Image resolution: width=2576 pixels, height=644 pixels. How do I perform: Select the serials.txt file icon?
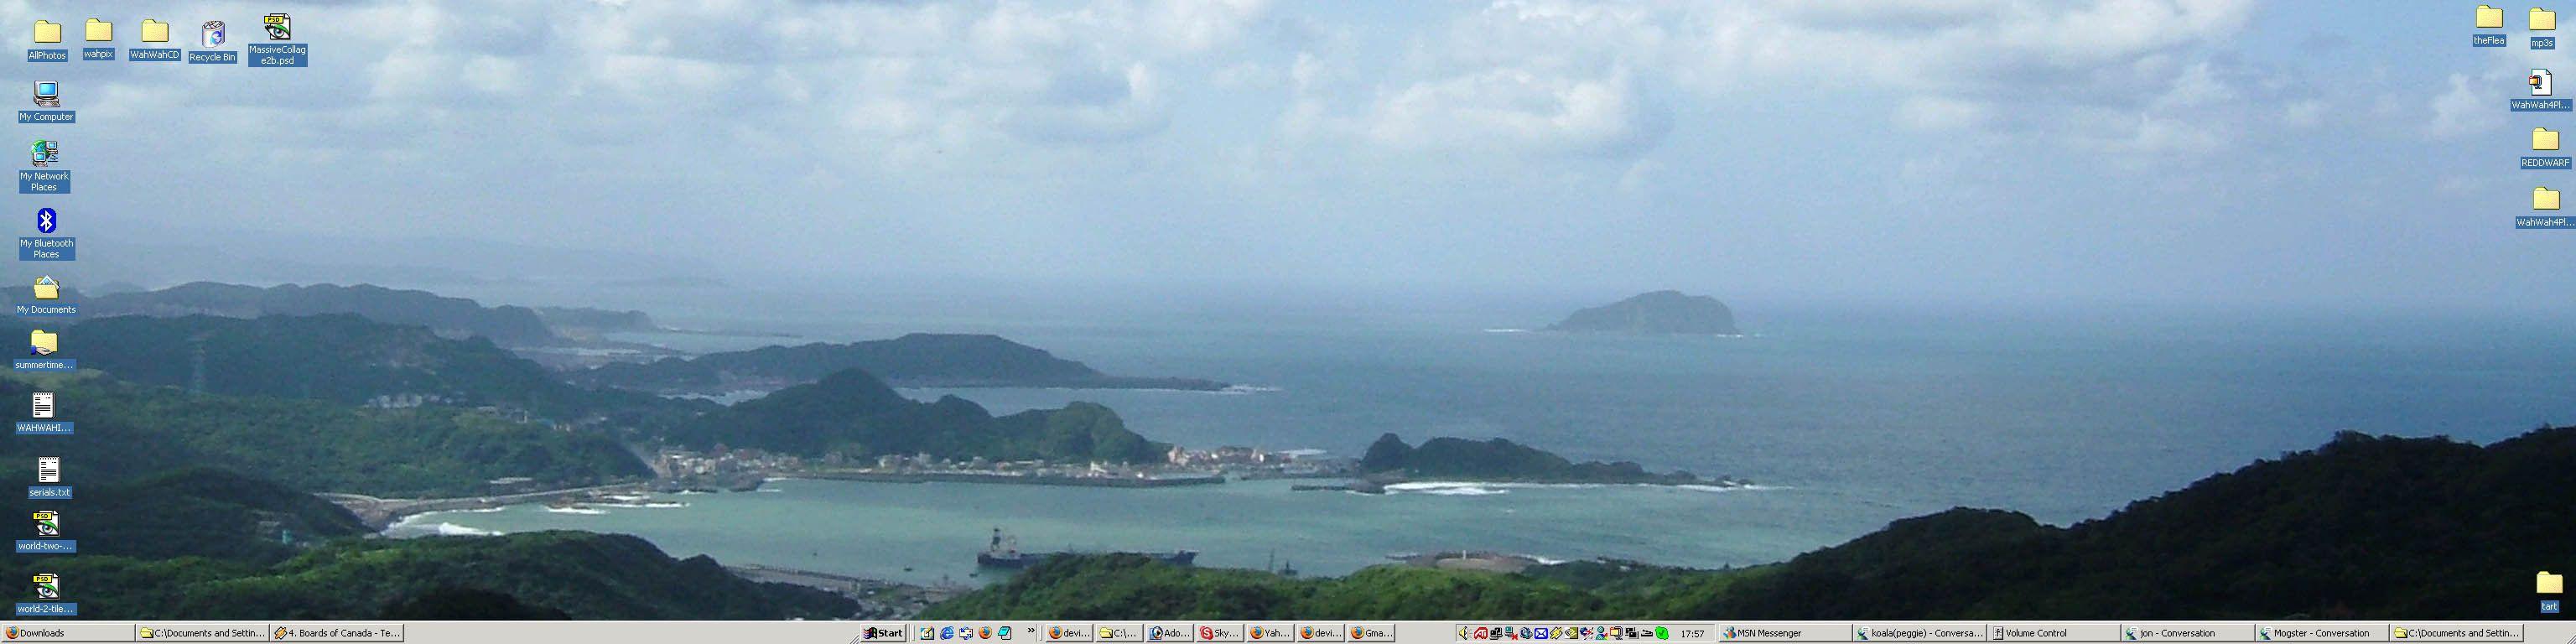point(48,471)
